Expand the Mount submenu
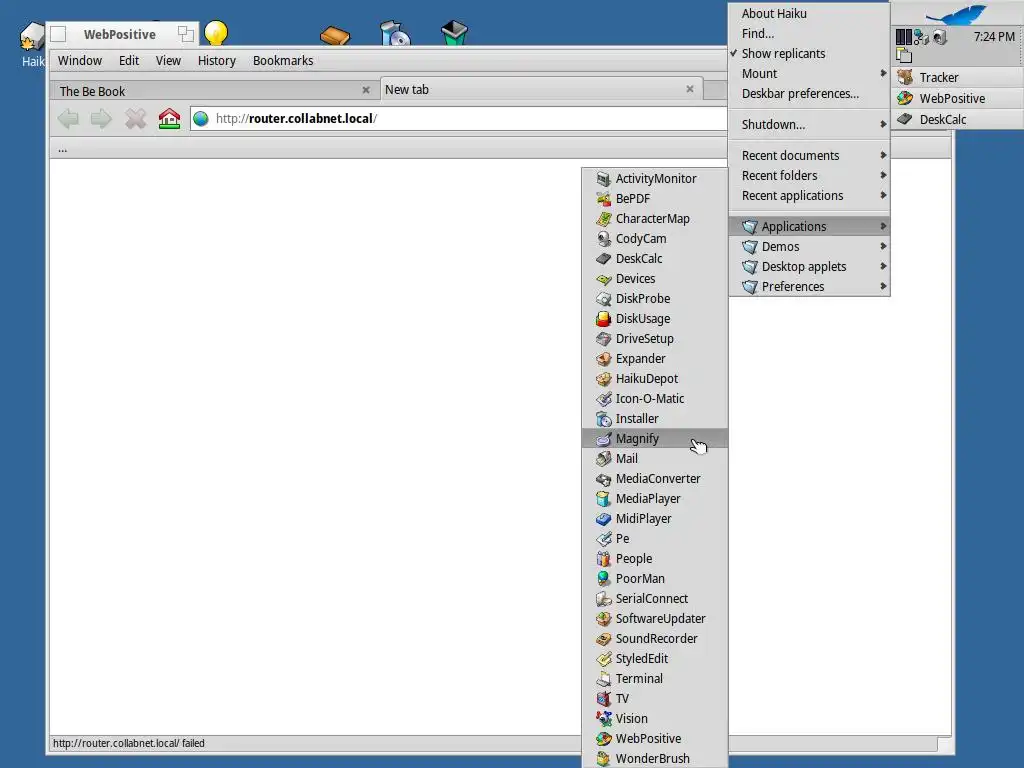Viewport: 1024px width, 768px height. pos(809,74)
